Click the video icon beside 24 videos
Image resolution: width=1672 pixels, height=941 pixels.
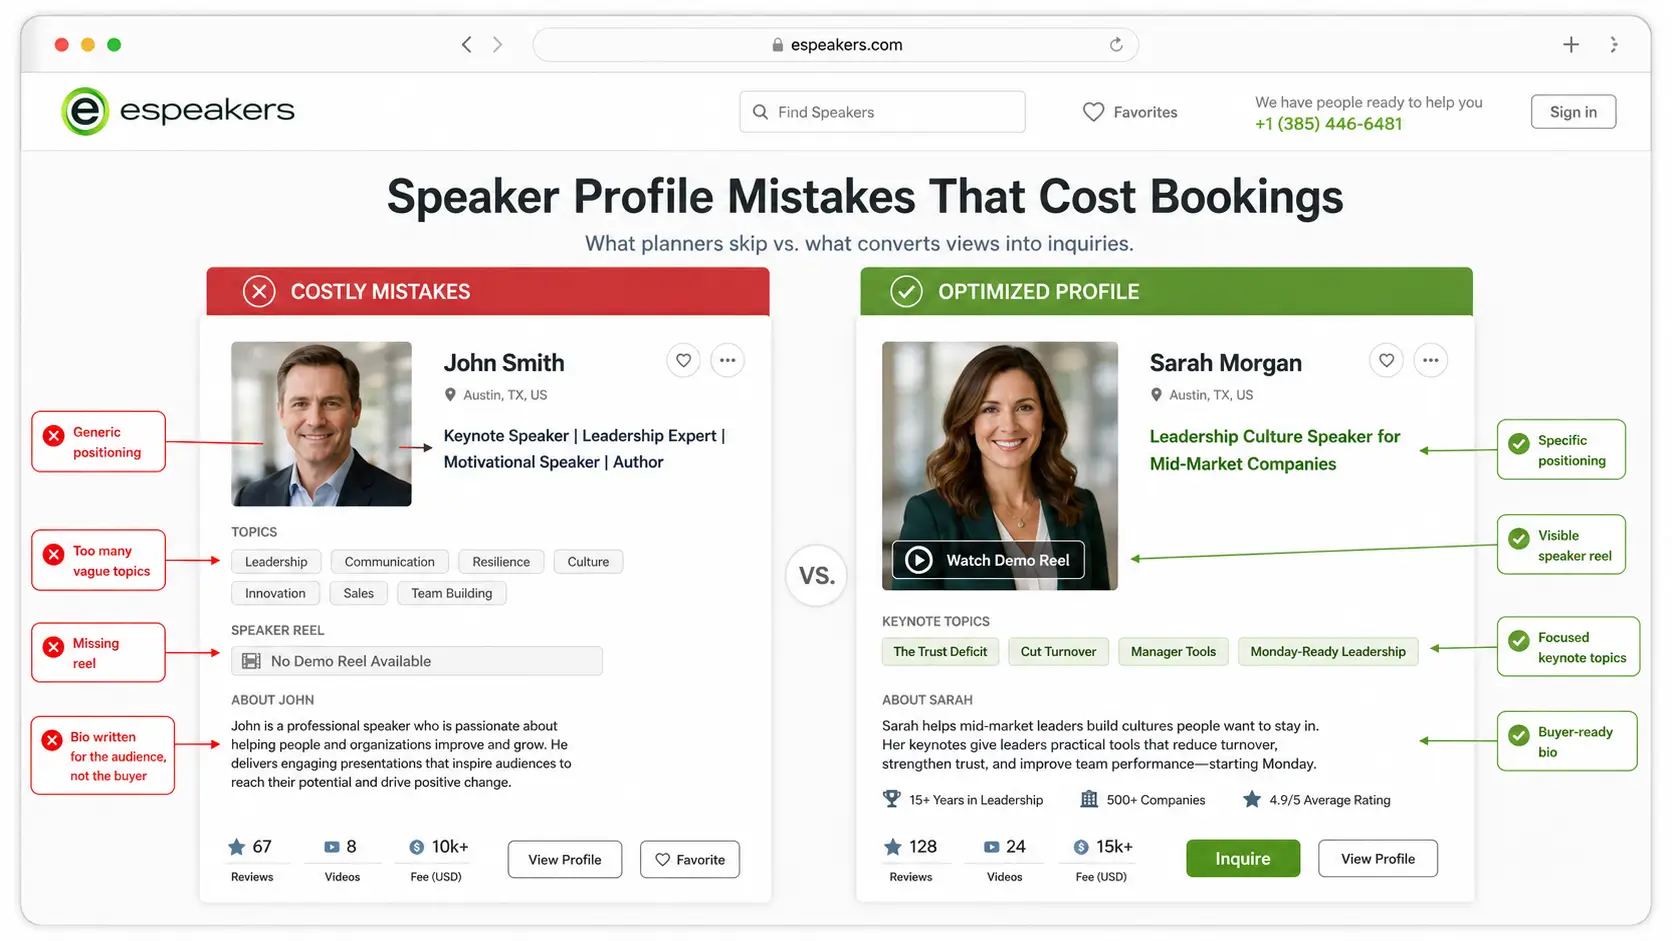click(992, 847)
